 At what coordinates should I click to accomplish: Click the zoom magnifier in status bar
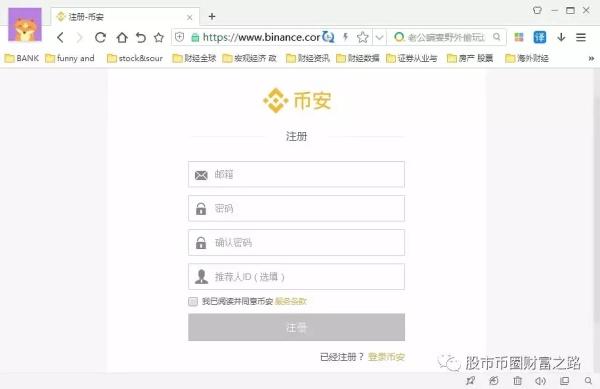(588, 381)
